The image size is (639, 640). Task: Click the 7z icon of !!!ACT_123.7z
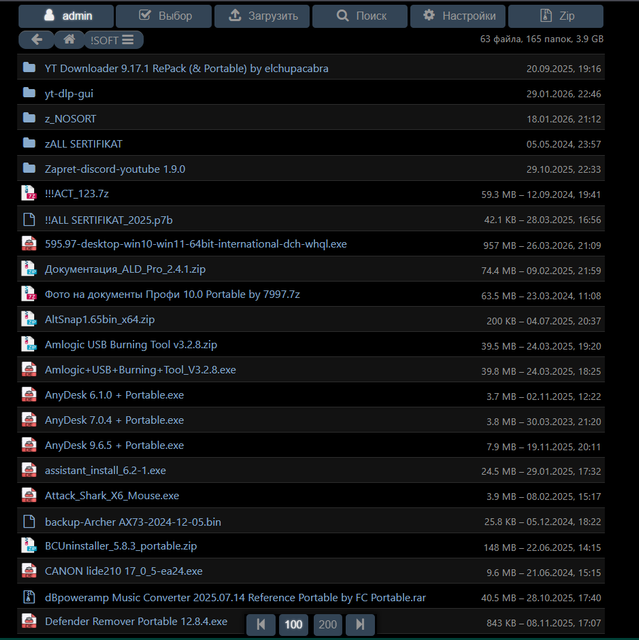coord(29,193)
